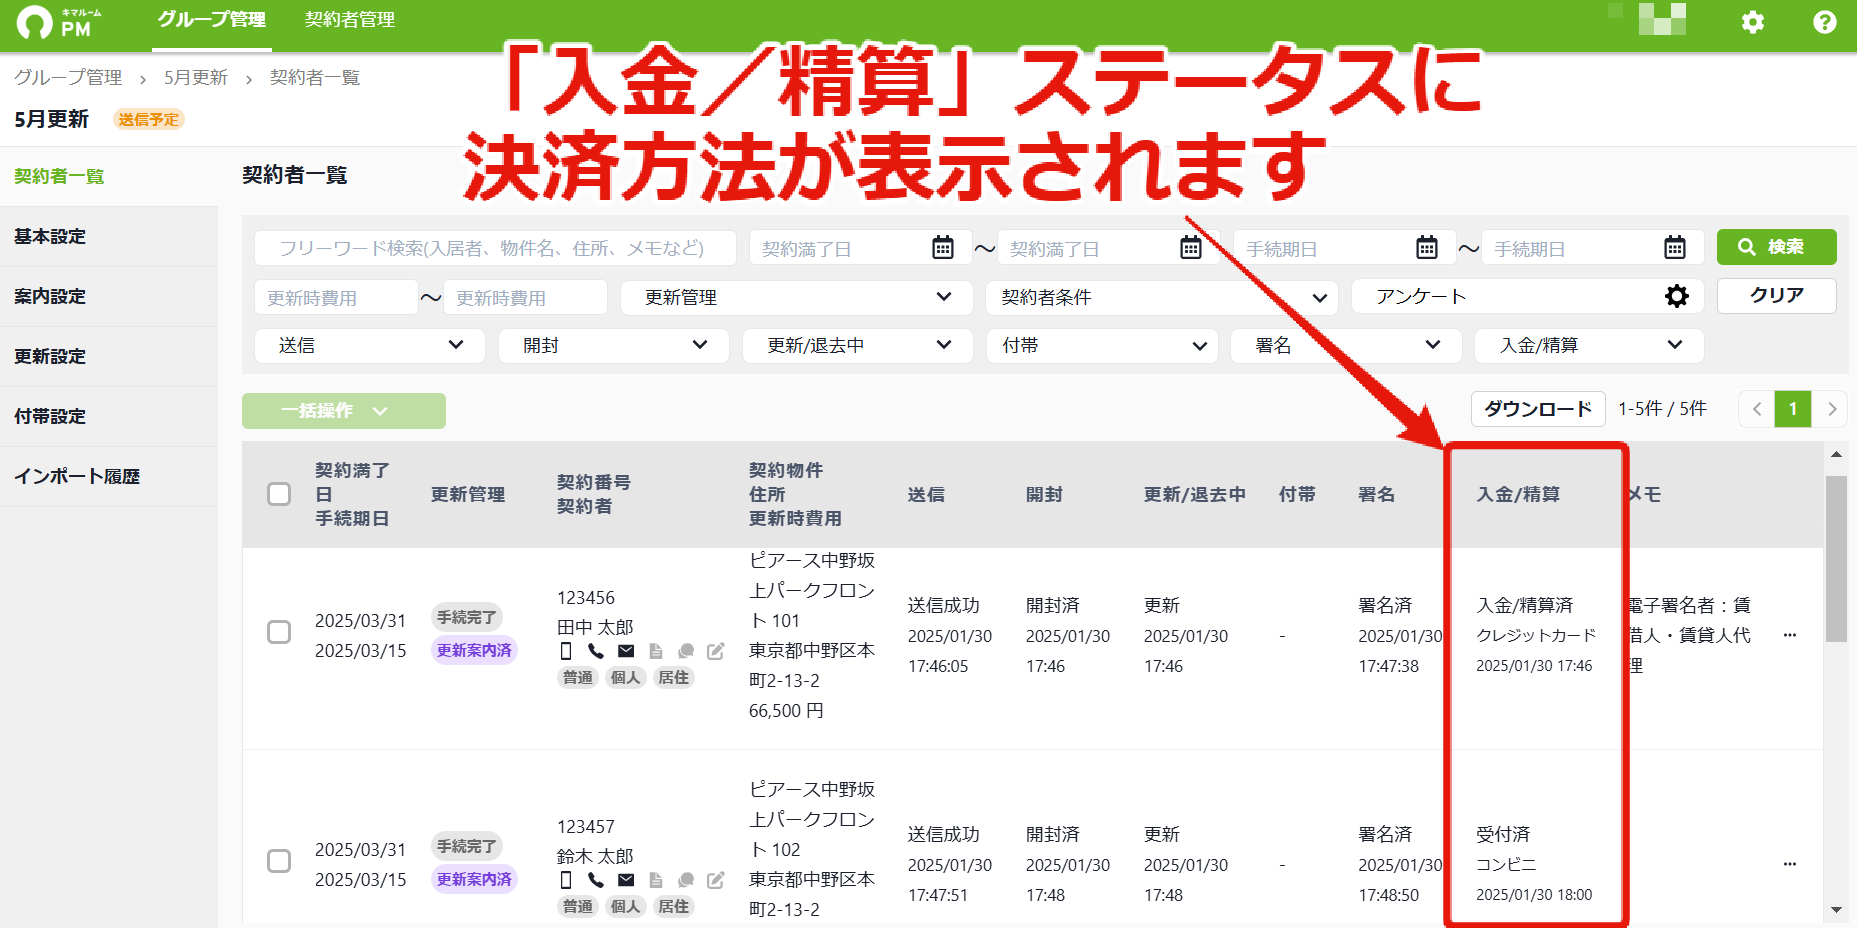This screenshot has height=928, width=1857.
Task: Open calendar for first 契約満了日 field
Action: 942,247
